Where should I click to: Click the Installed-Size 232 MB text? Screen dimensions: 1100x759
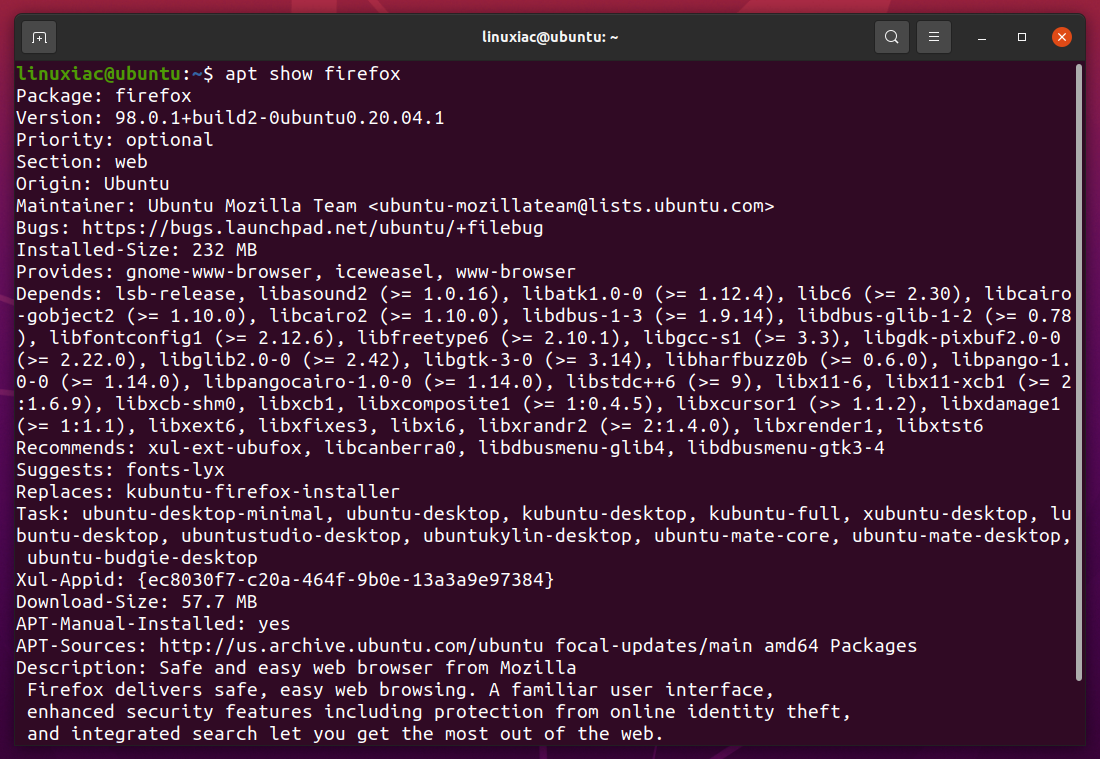click(137, 250)
